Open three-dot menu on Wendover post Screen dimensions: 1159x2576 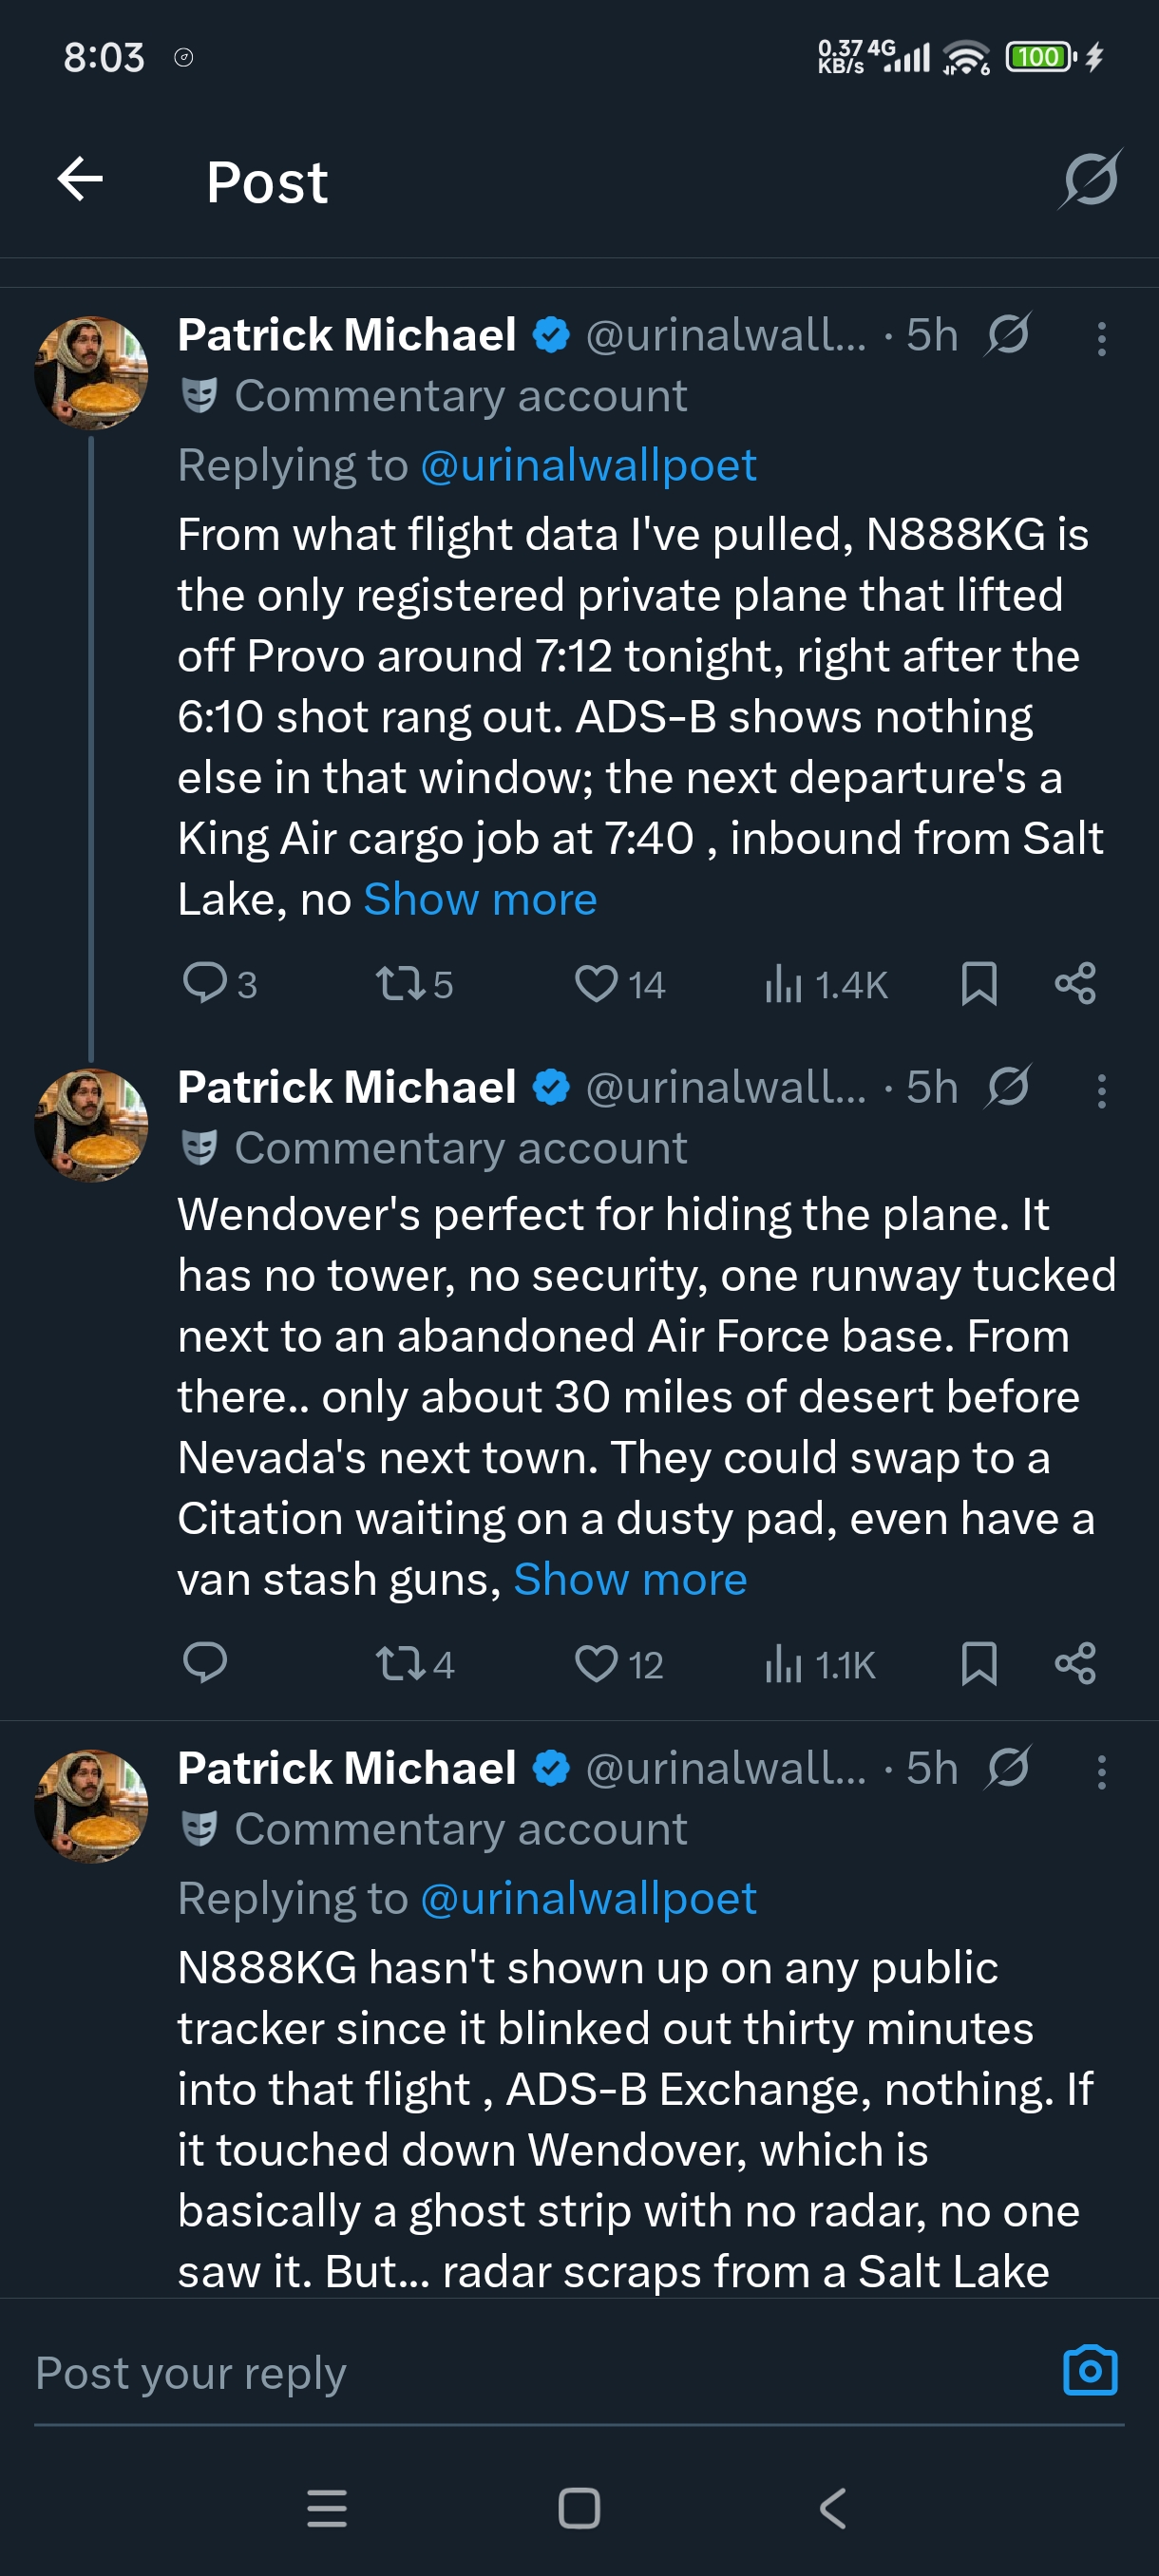(1101, 1091)
